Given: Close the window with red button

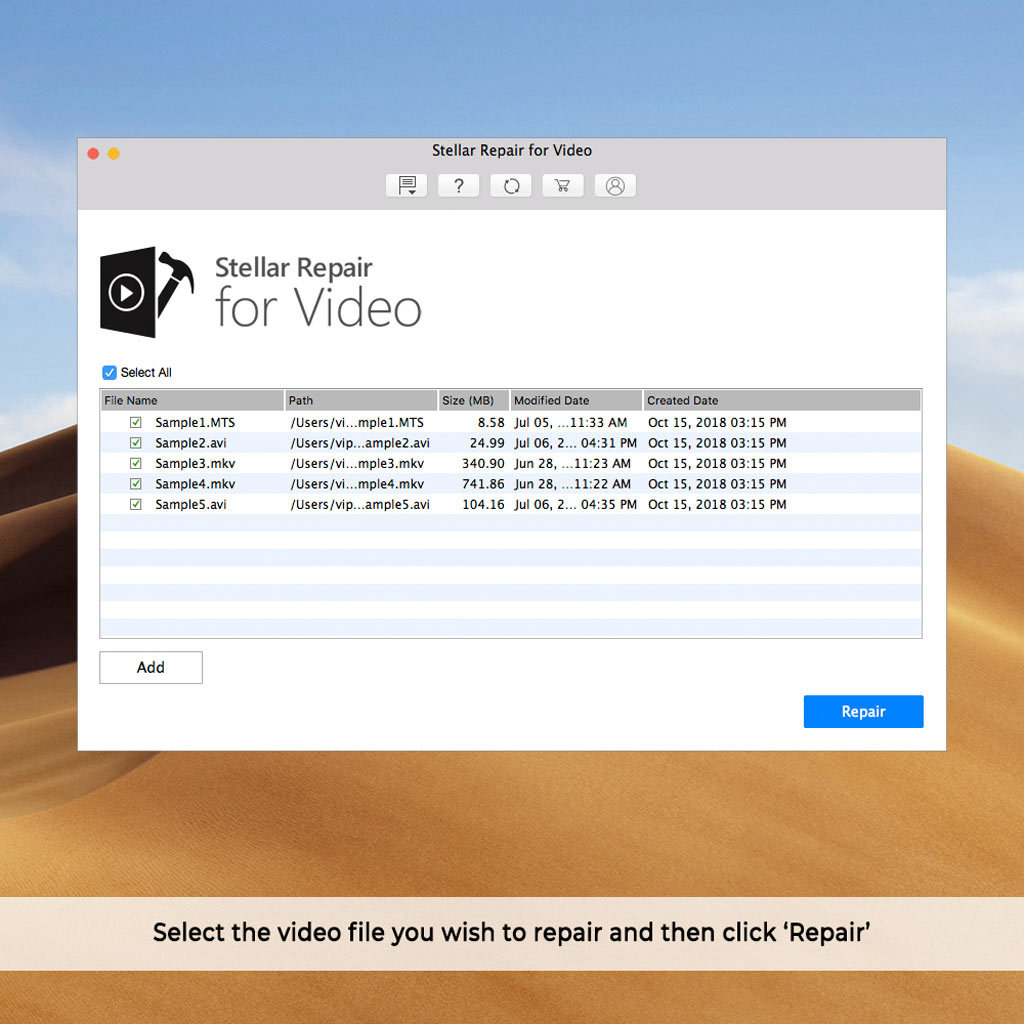Looking at the screenshot, I should coord(93,153).
